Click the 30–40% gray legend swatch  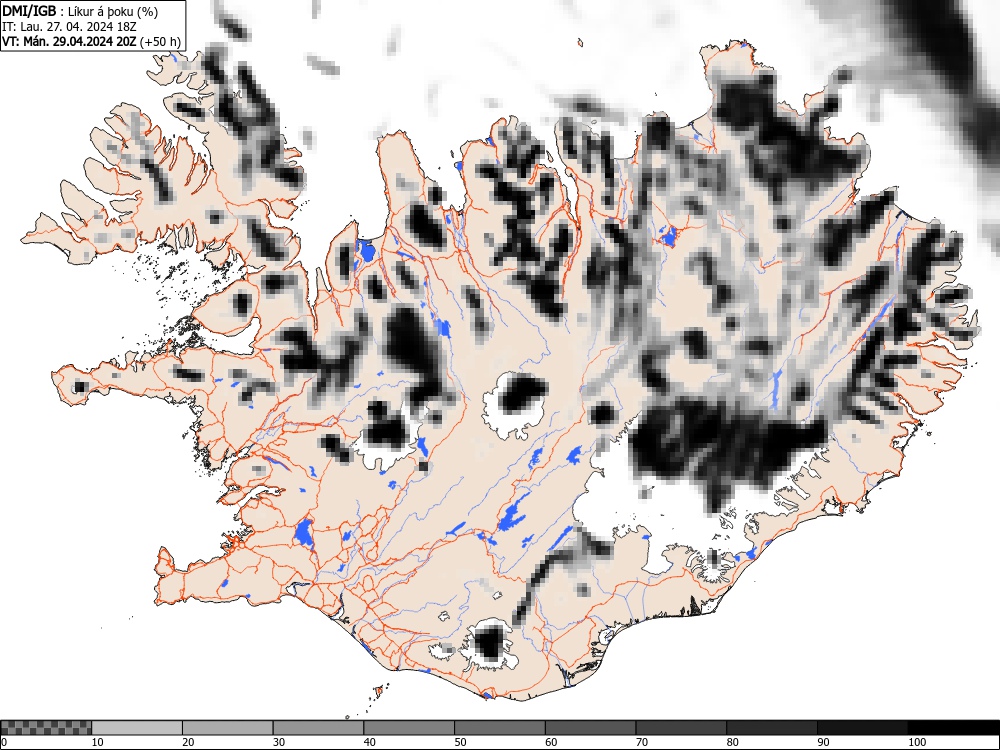tap(318, 728)
